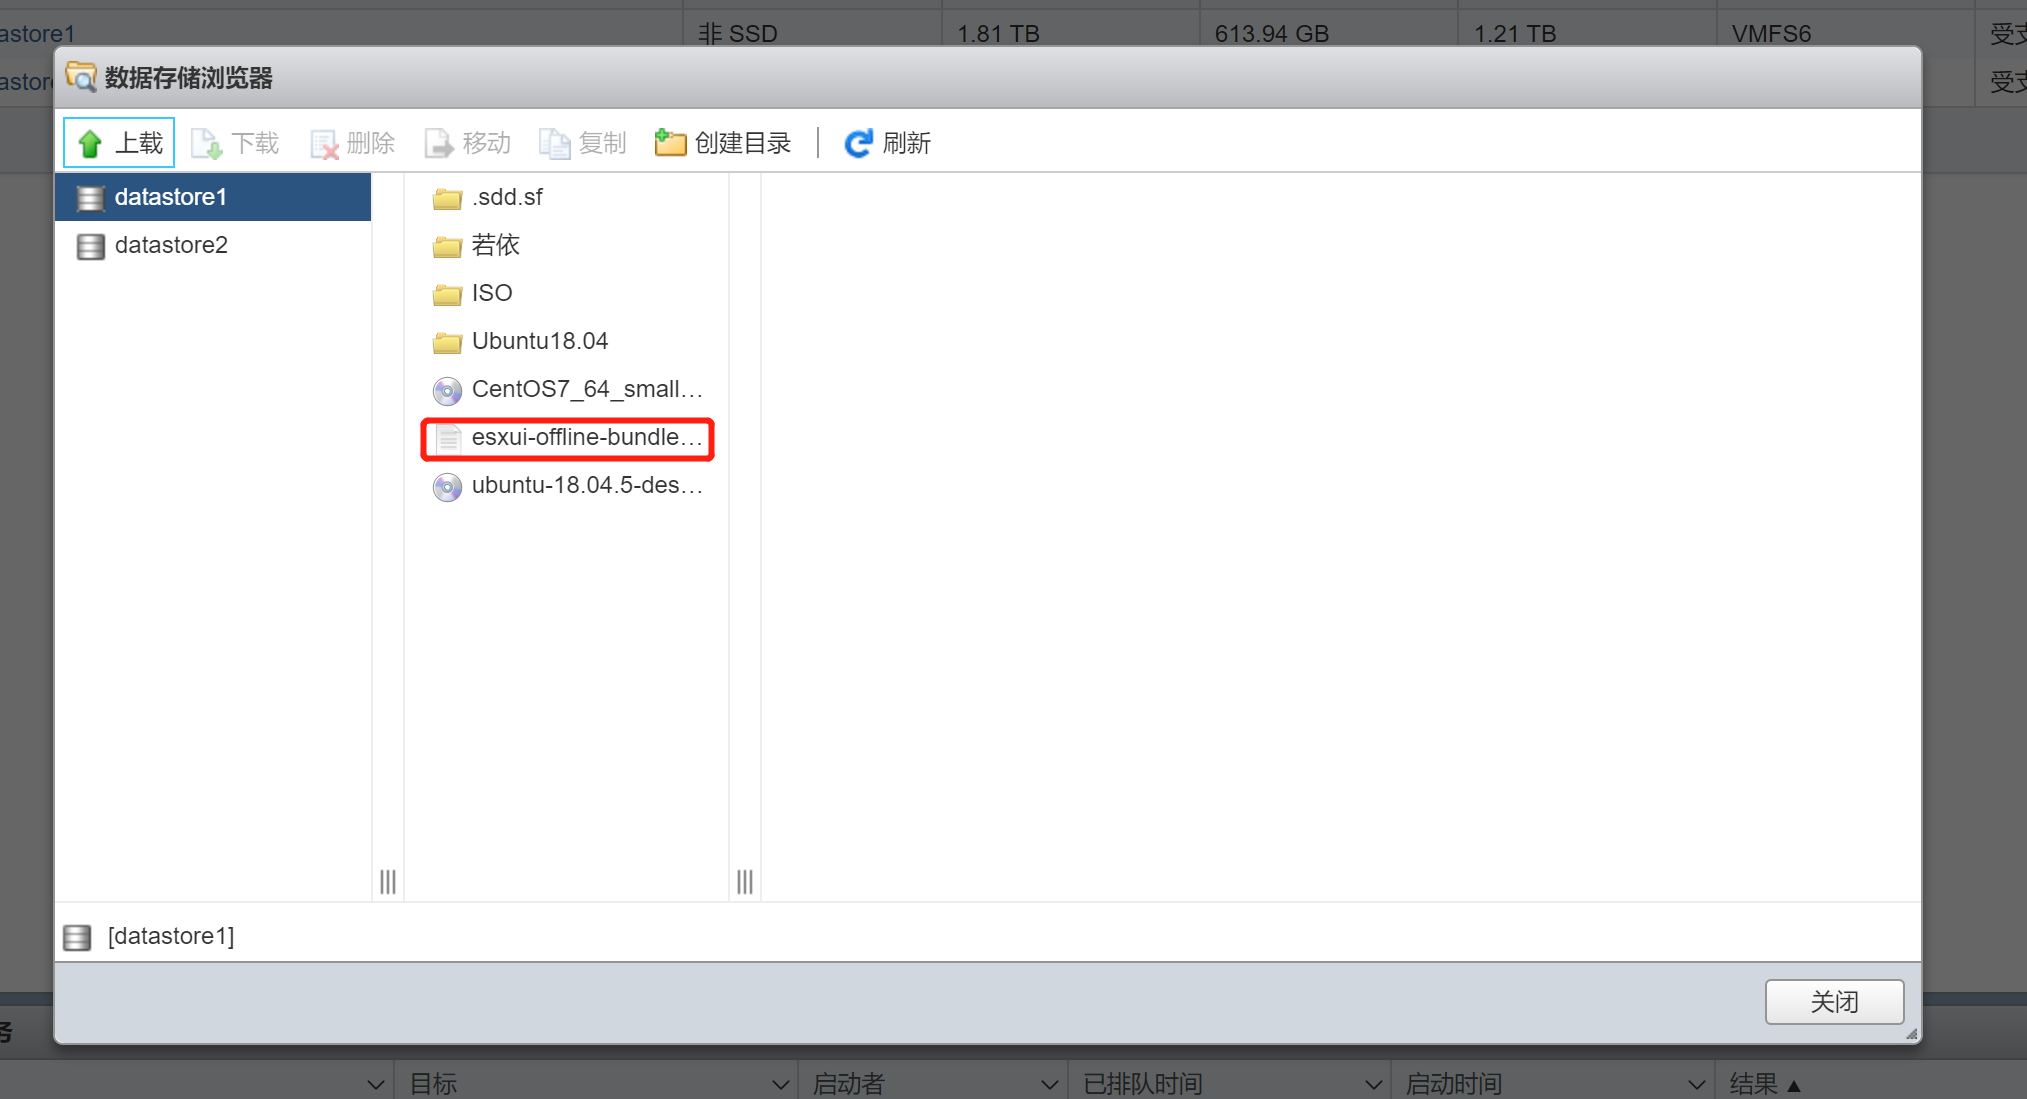
Task: Select datastore1 storage icon in sidebar
Action: point(91,198)
